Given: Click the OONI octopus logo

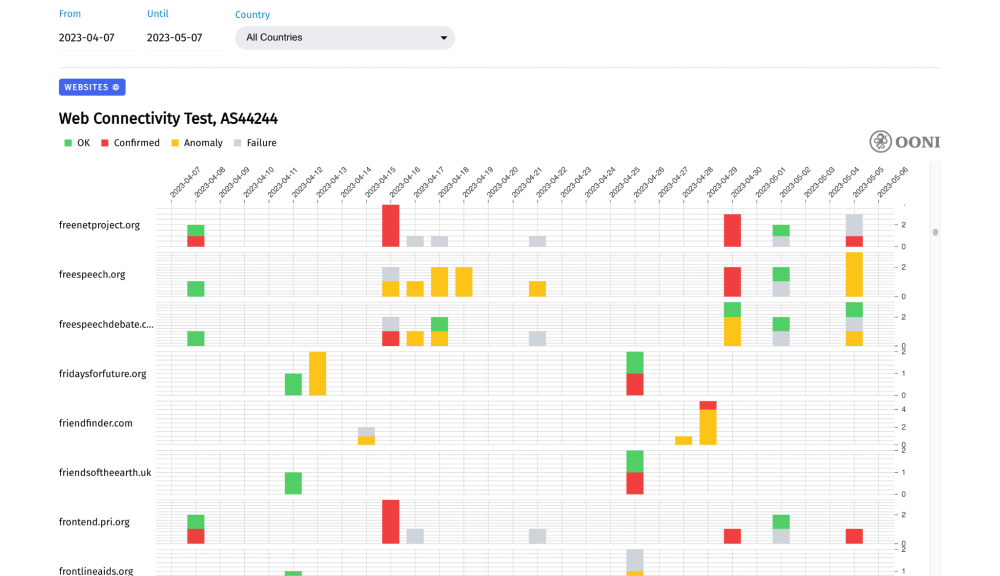Looking at the screenshot, I should pyautogui.click(x=880, y=142).
